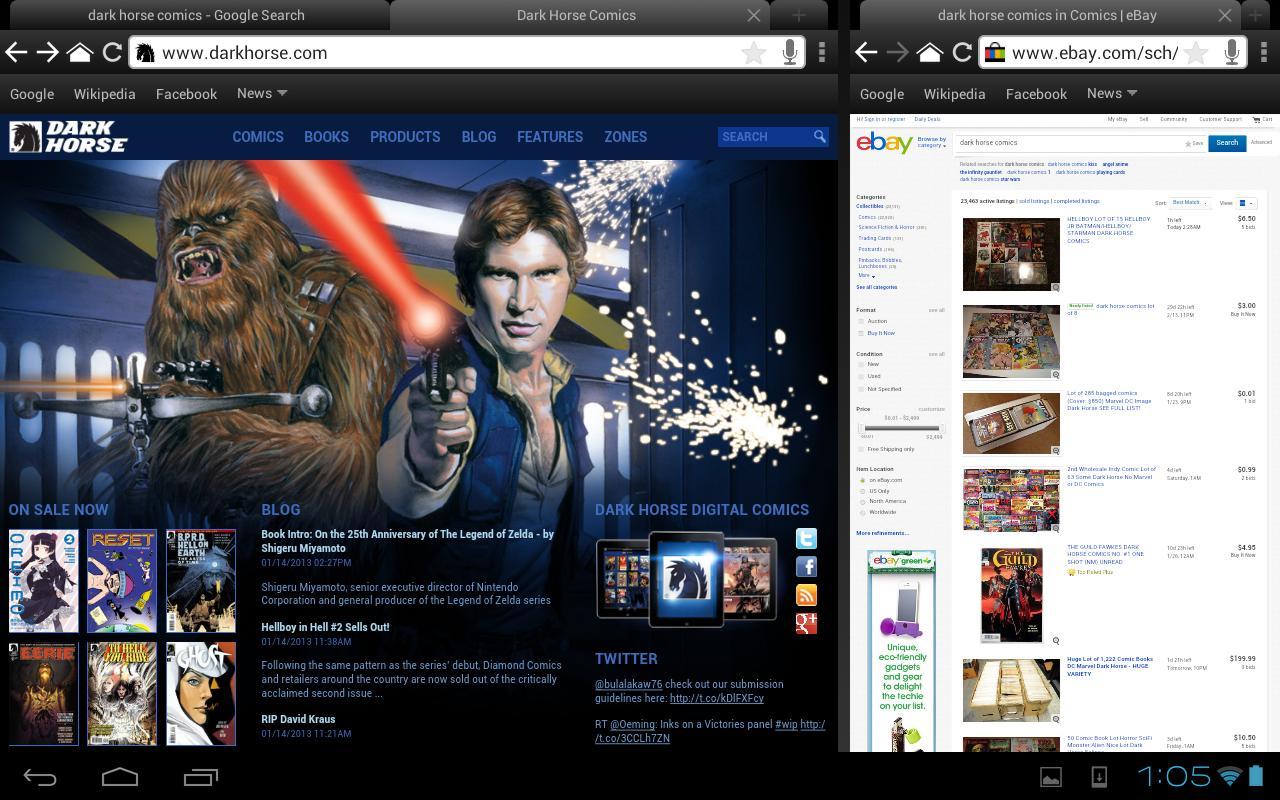Expand More categories in eBay sidebar
Screen dimensions: 1280x800
click(x=866, y=276)
